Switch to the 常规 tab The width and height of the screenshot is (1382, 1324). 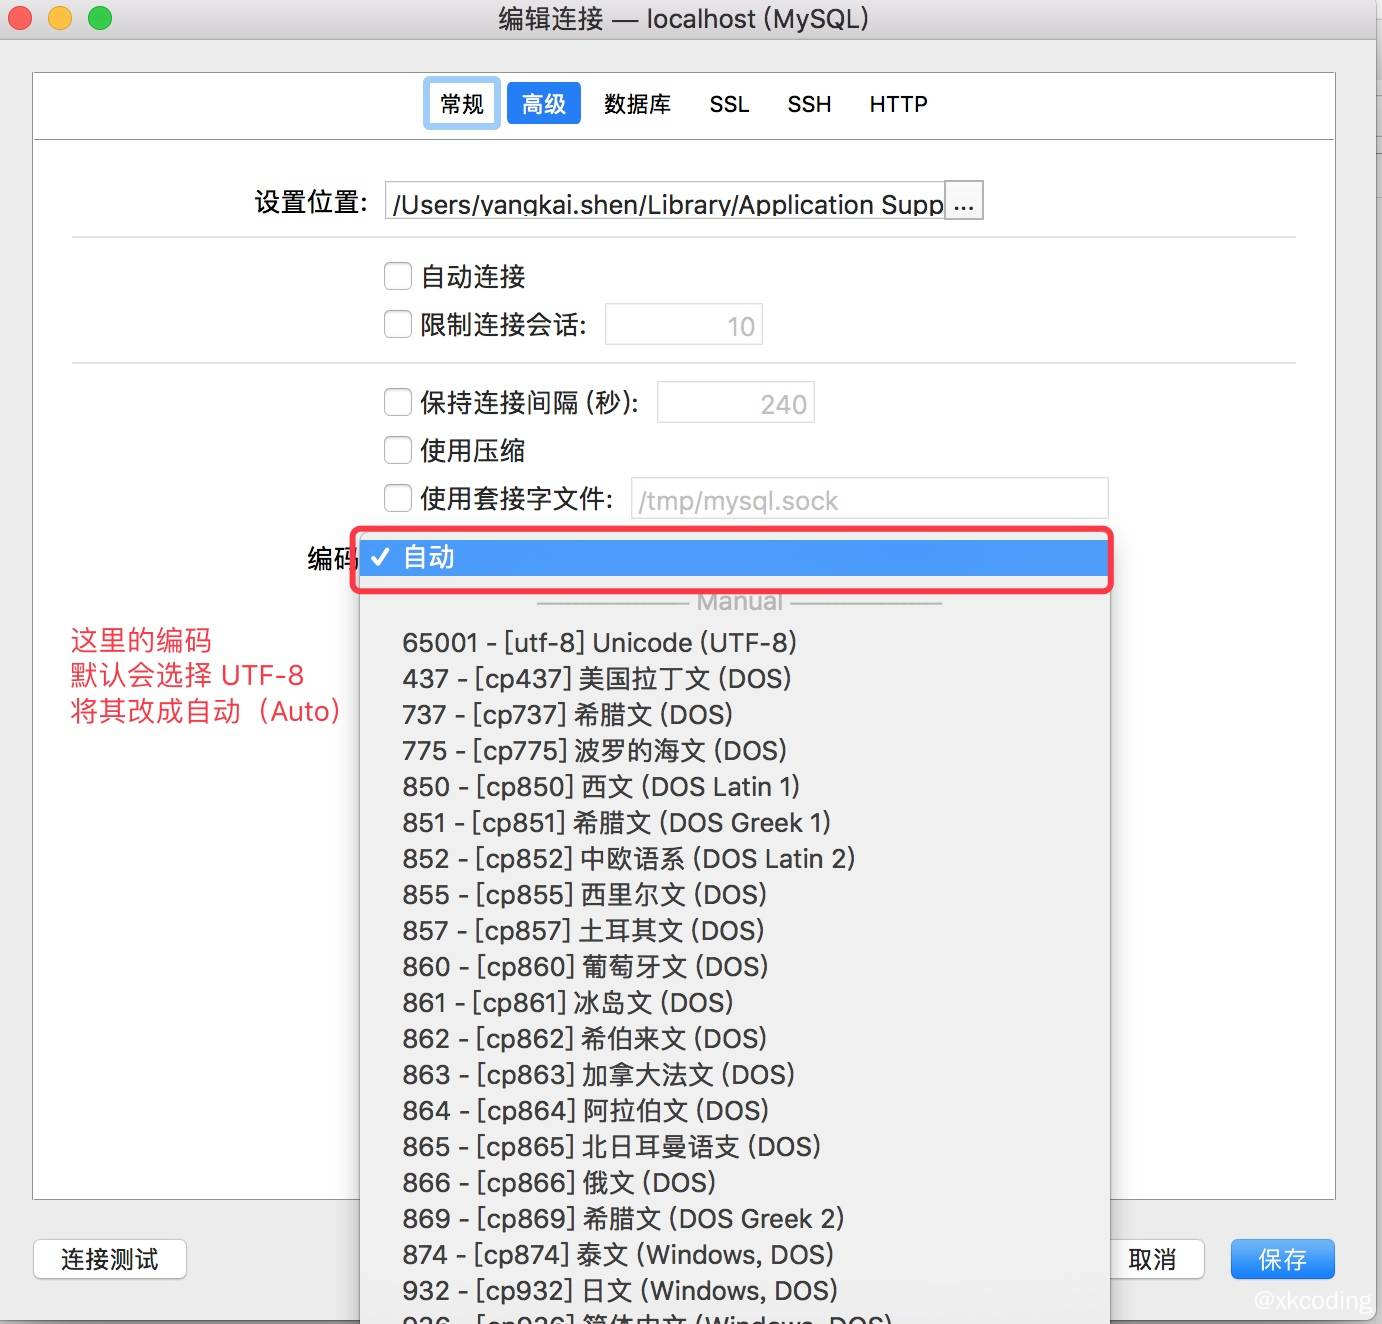[462, 104]
